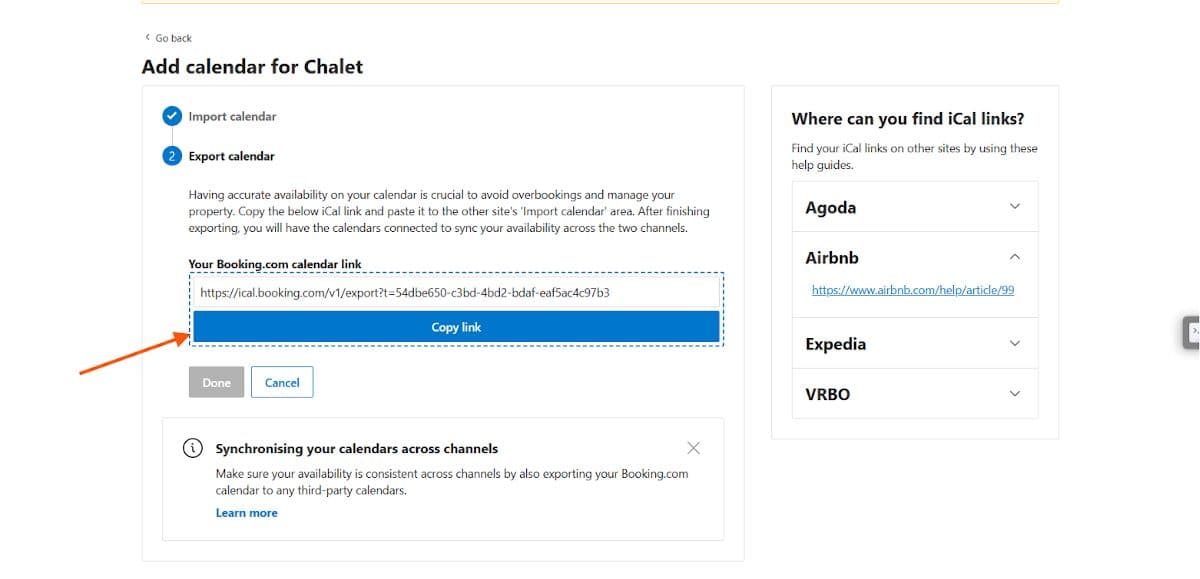Image resolution: width=1200 pixels, height=579 pixels.
Task: Select the Export calendar step label
Action: click(x=231, y=156)
